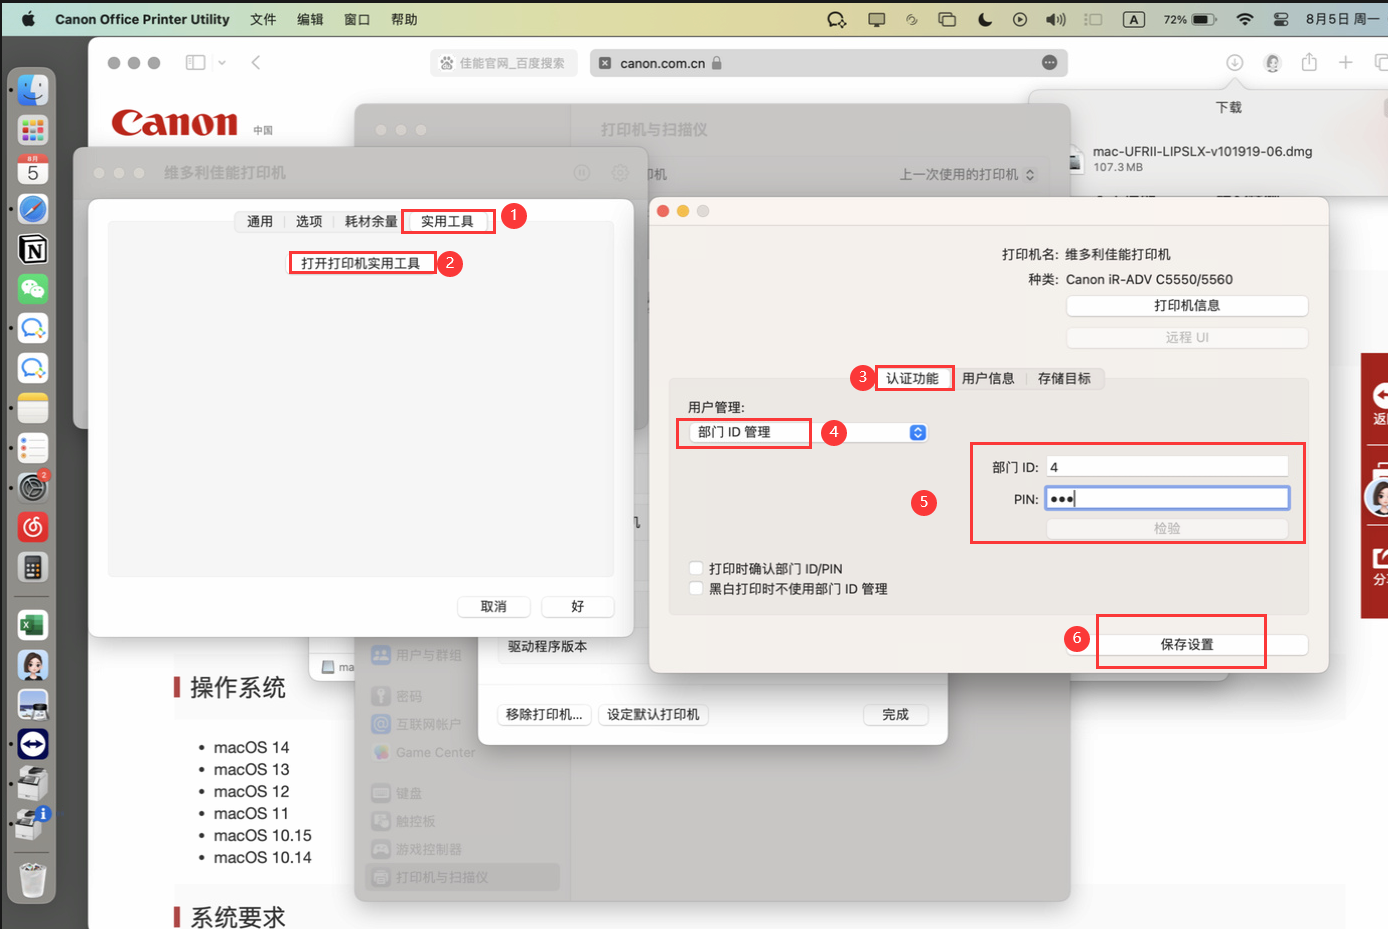This screenshot has width=1388, height=929.
Task: Open NetEase Music from the Dock
Action: pos(33,526)
